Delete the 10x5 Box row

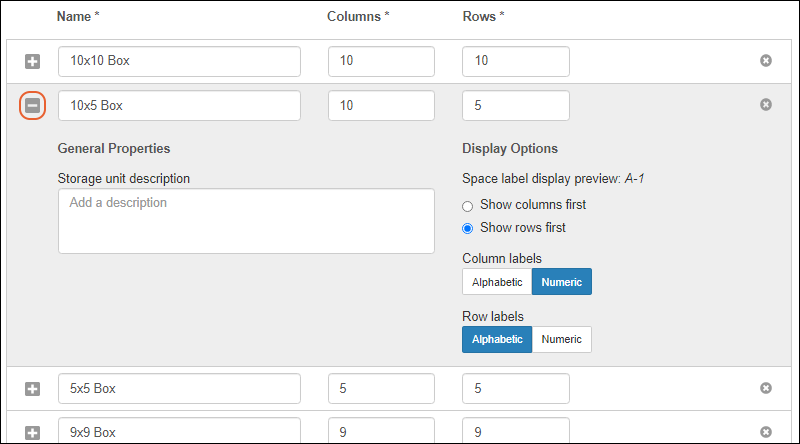pyautogui.click(x=766, y=105)
